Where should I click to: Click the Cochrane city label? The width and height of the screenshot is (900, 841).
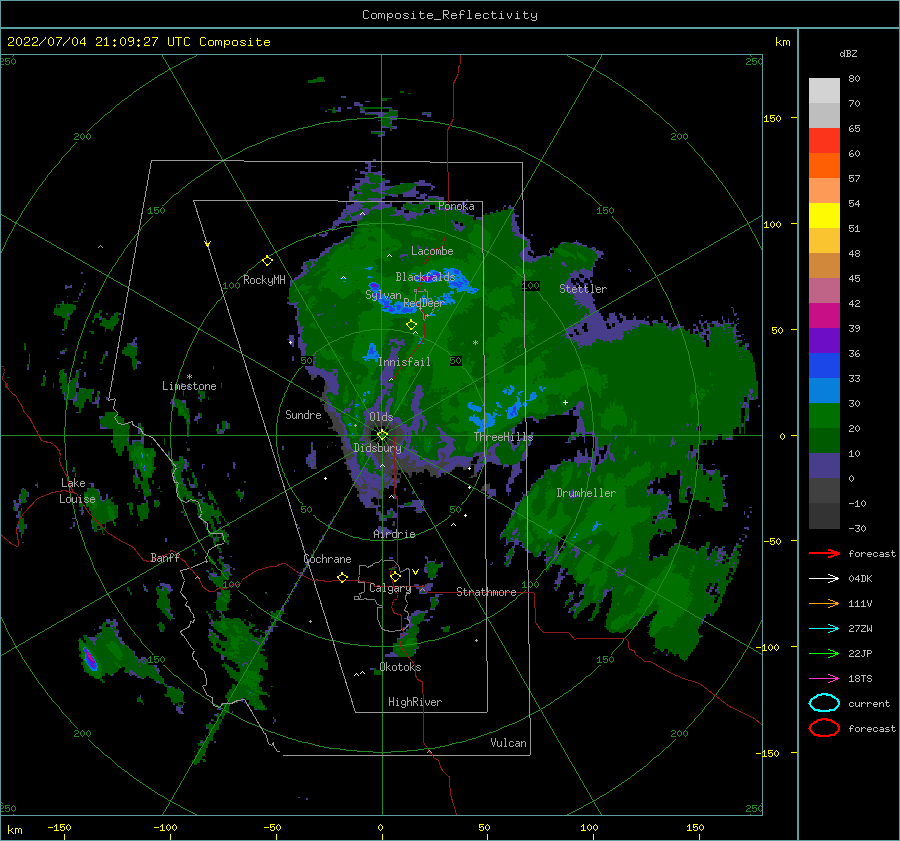327,559
